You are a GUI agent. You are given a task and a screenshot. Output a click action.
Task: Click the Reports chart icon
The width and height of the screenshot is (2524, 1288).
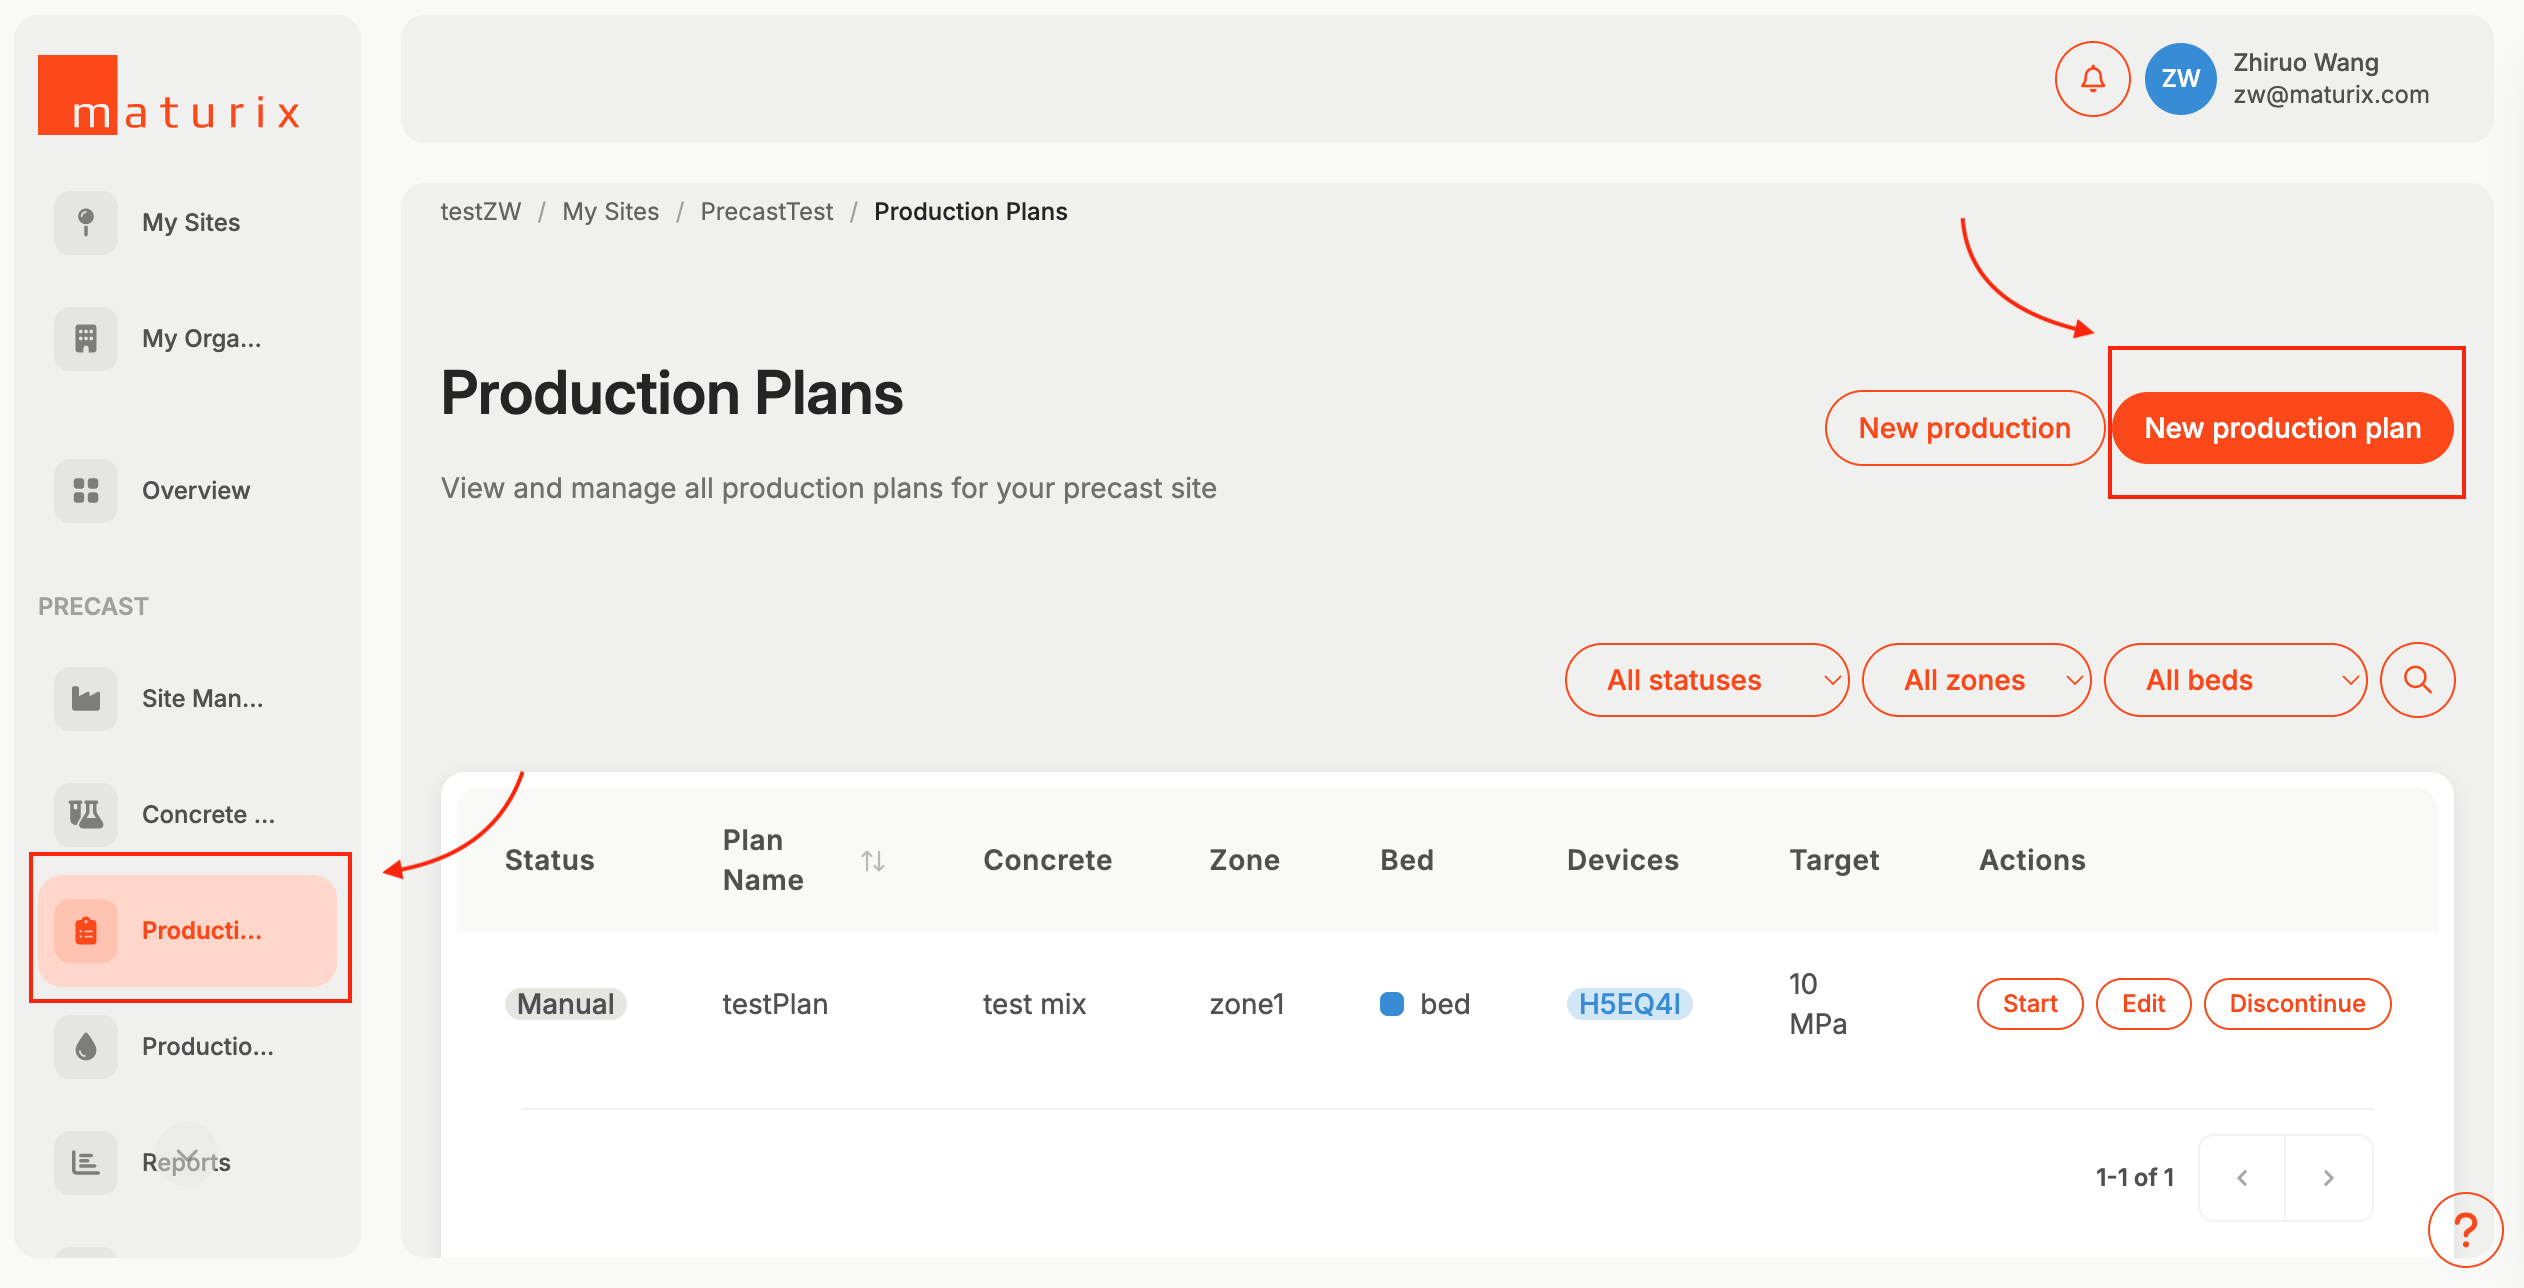(86, 1162)
